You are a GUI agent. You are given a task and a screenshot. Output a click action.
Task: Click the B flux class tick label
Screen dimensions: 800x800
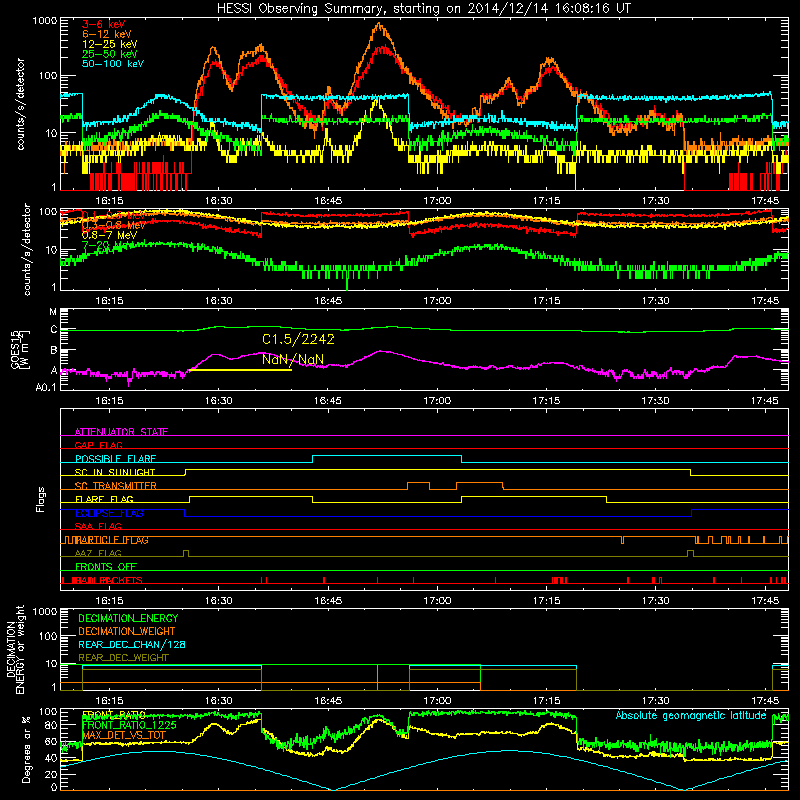[54, 351]
